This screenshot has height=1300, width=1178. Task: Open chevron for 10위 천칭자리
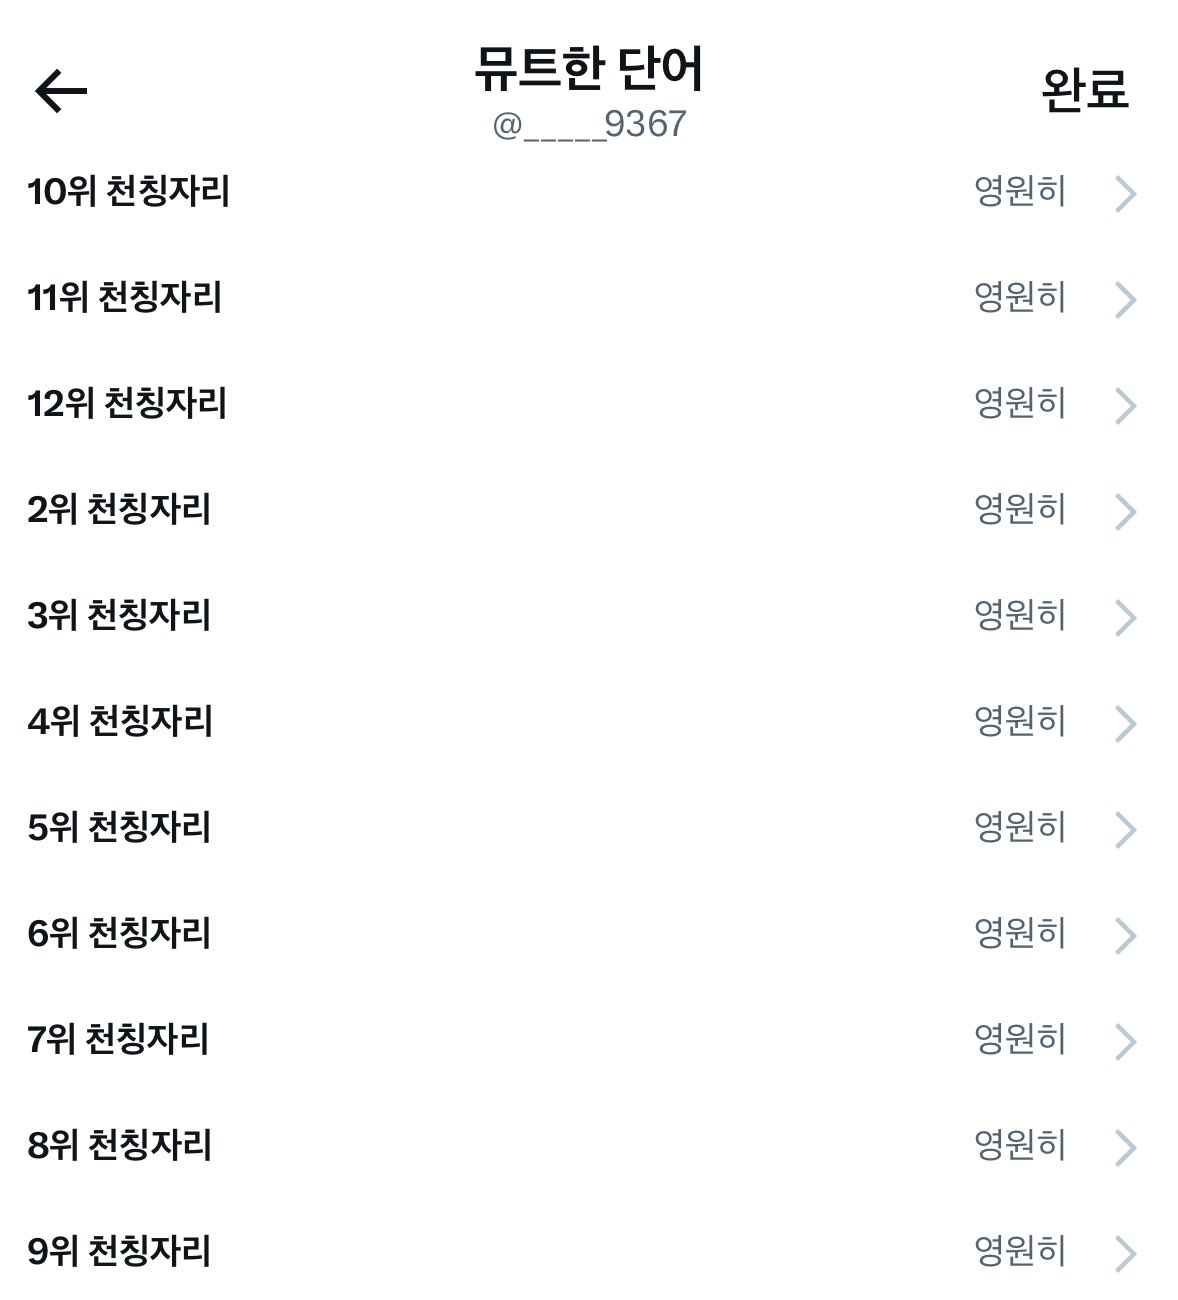1125,193
